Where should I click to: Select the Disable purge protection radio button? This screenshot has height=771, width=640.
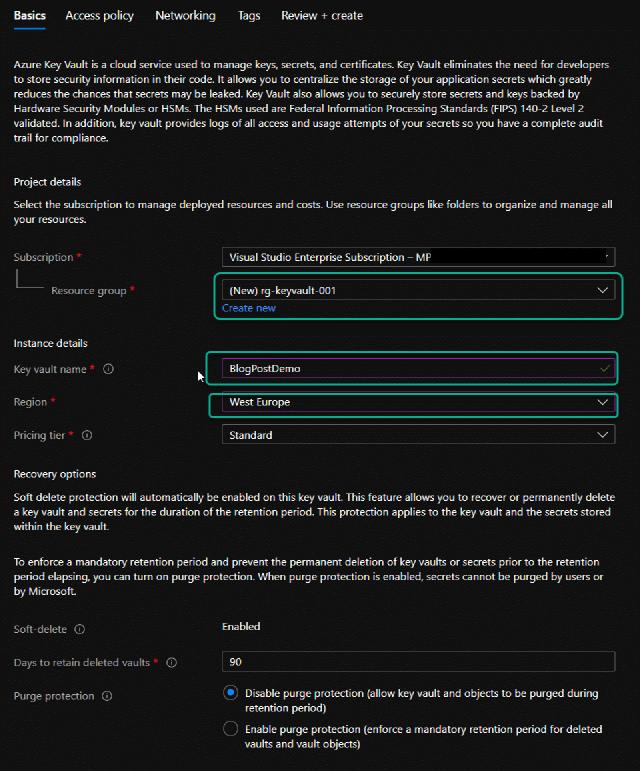tap(231, 693)
